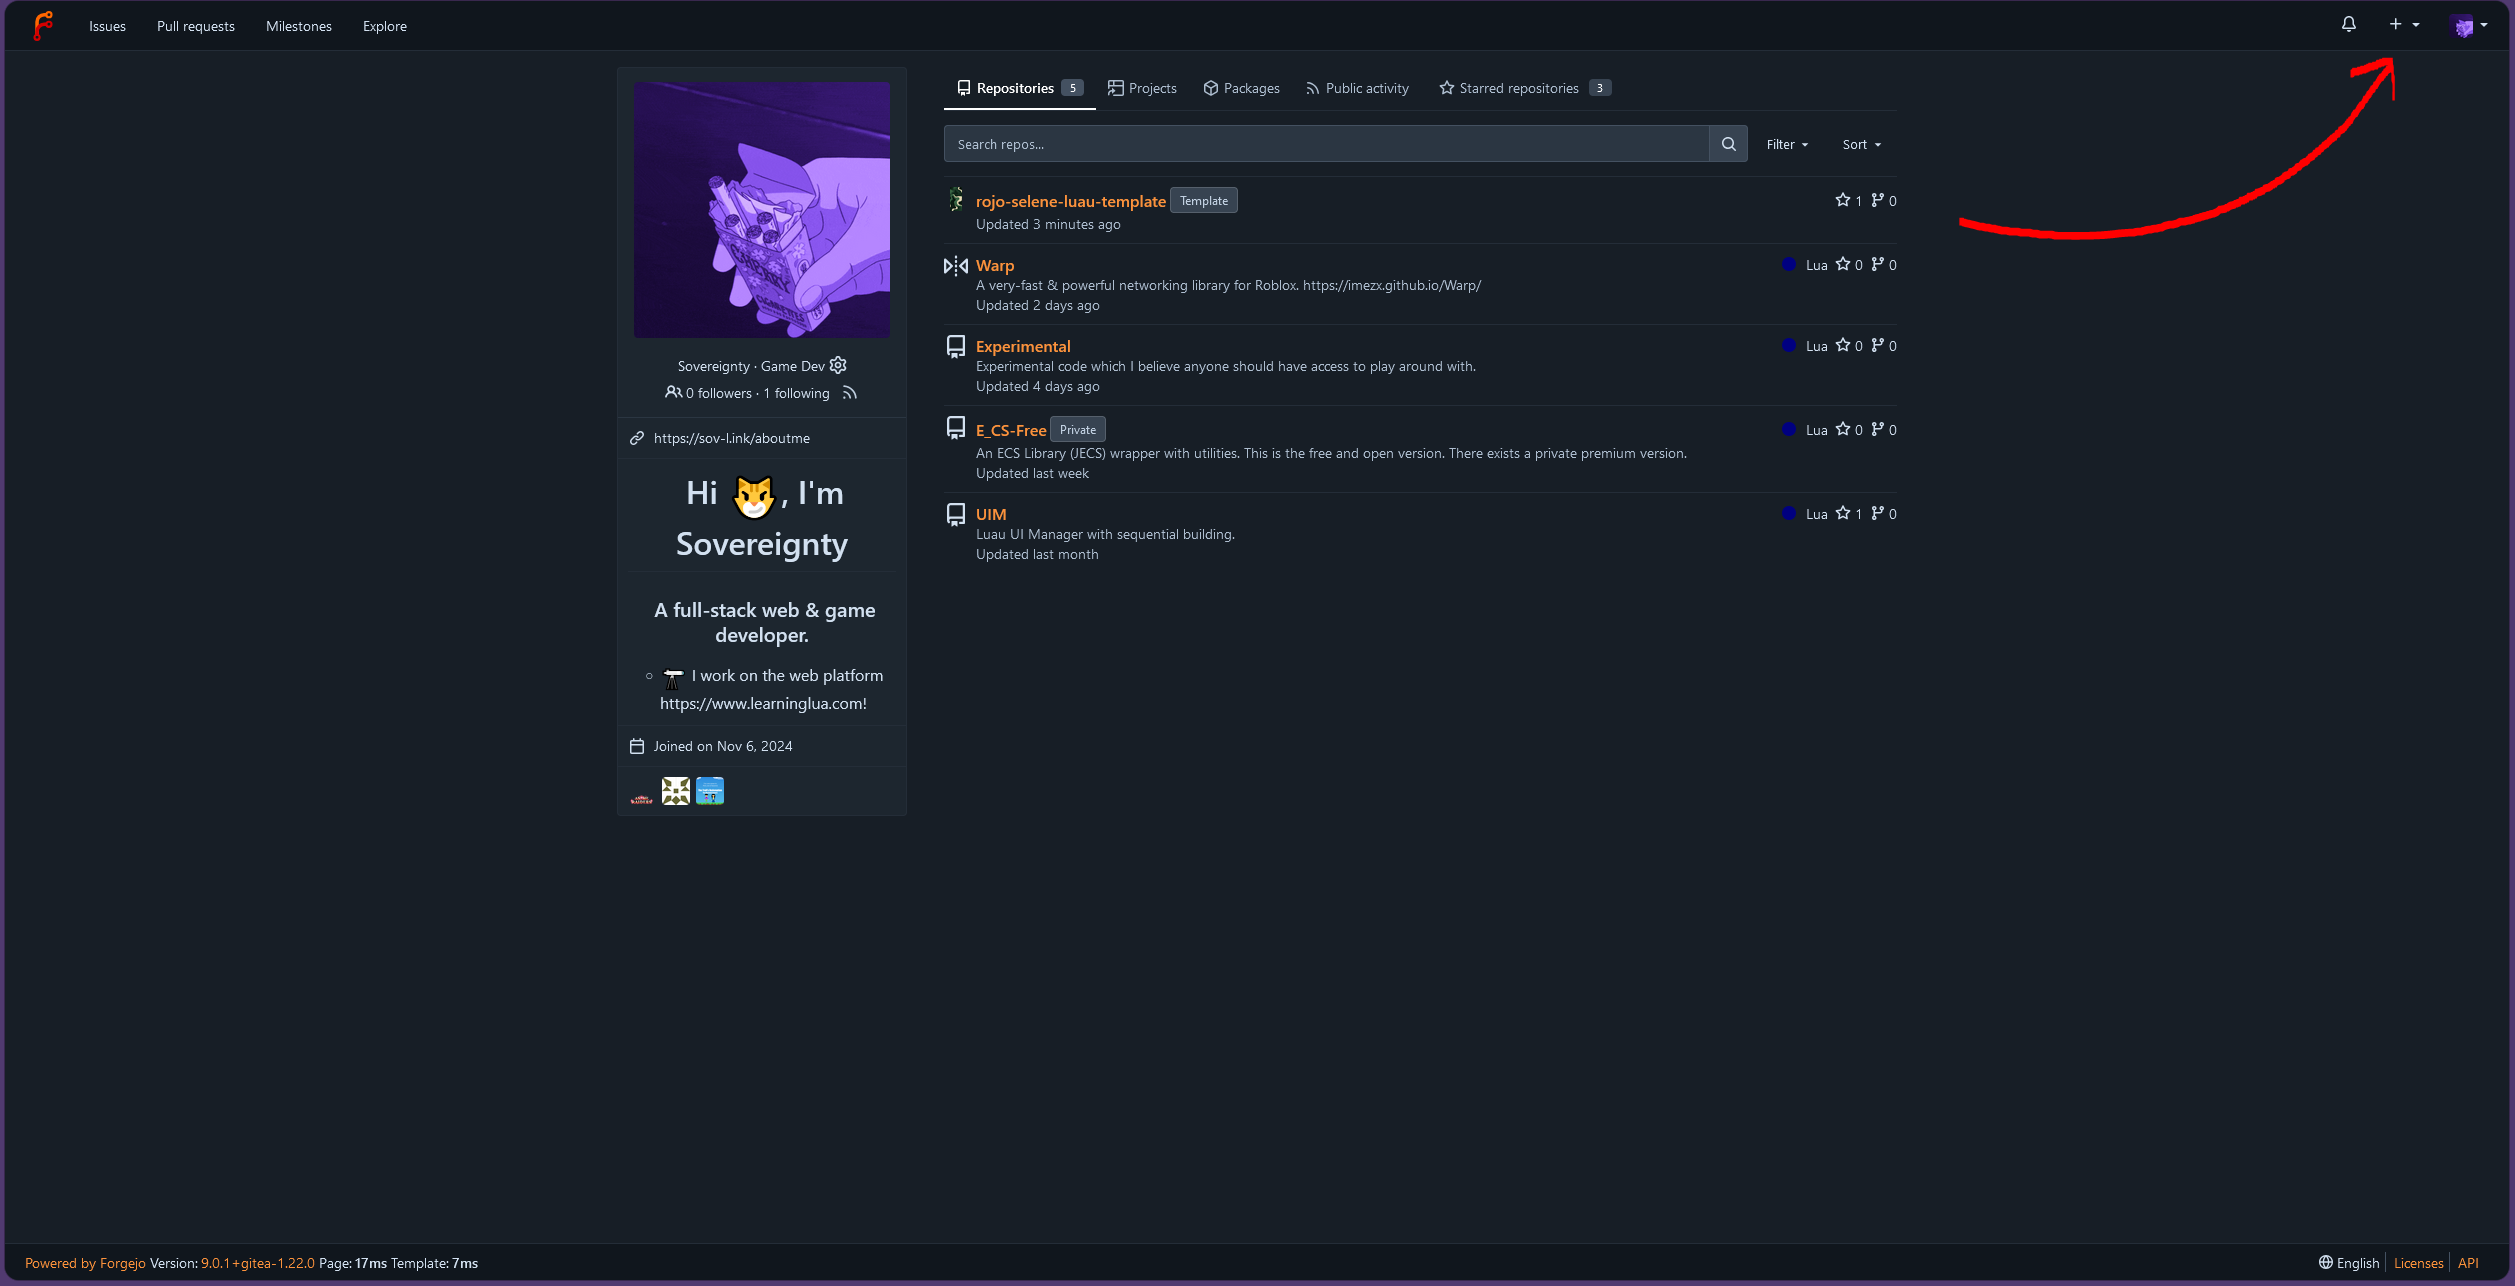Click the Lua language dot on E_CS-Free row

pos(1789,429)
